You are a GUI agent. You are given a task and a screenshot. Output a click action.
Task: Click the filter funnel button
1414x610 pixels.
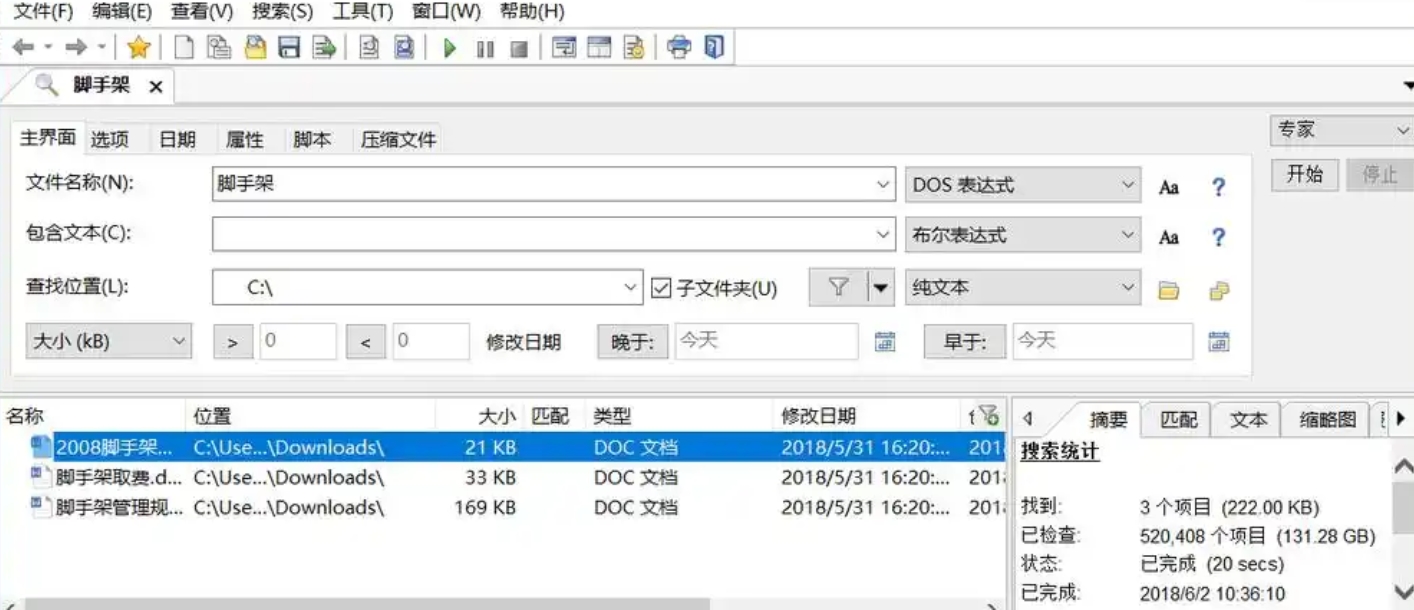click(x=839, y=288)
